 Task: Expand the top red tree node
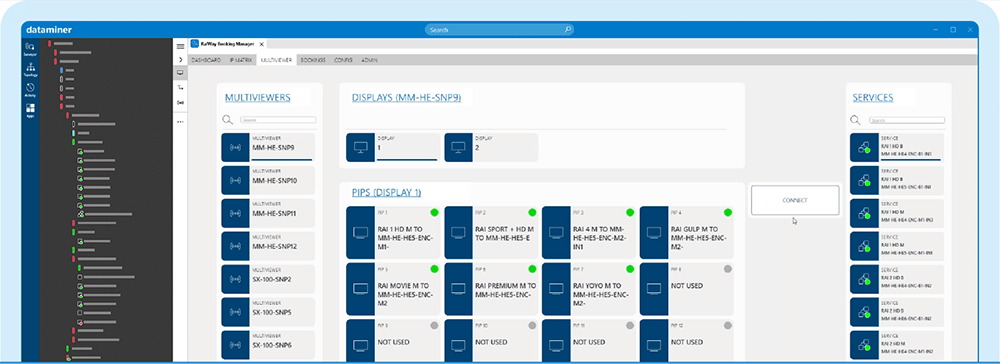coord(49,43)
